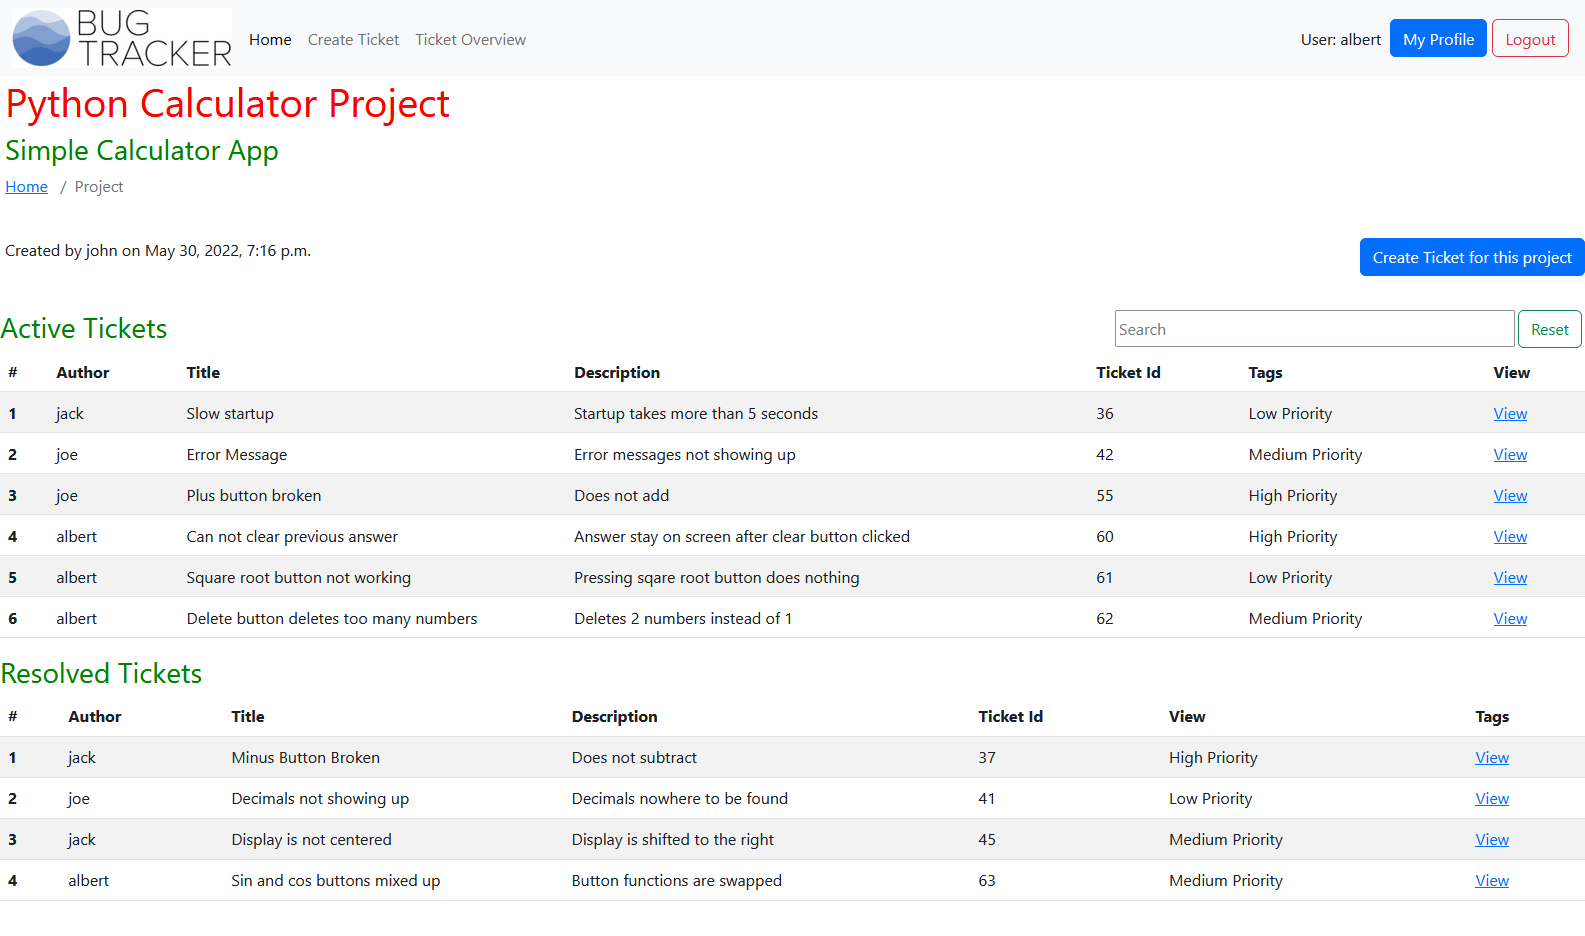Click the Bug Tracker logo icon
The height and width of the screenshot is (936, 1585).
tap(42, 39)
